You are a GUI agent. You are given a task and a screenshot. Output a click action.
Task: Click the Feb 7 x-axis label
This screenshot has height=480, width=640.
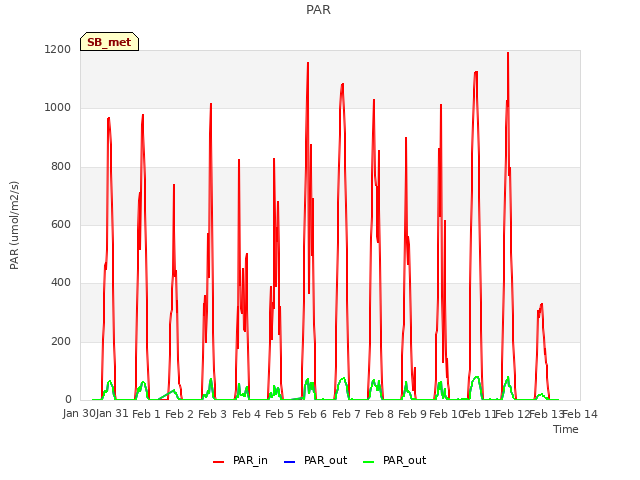tap(346, 414)
